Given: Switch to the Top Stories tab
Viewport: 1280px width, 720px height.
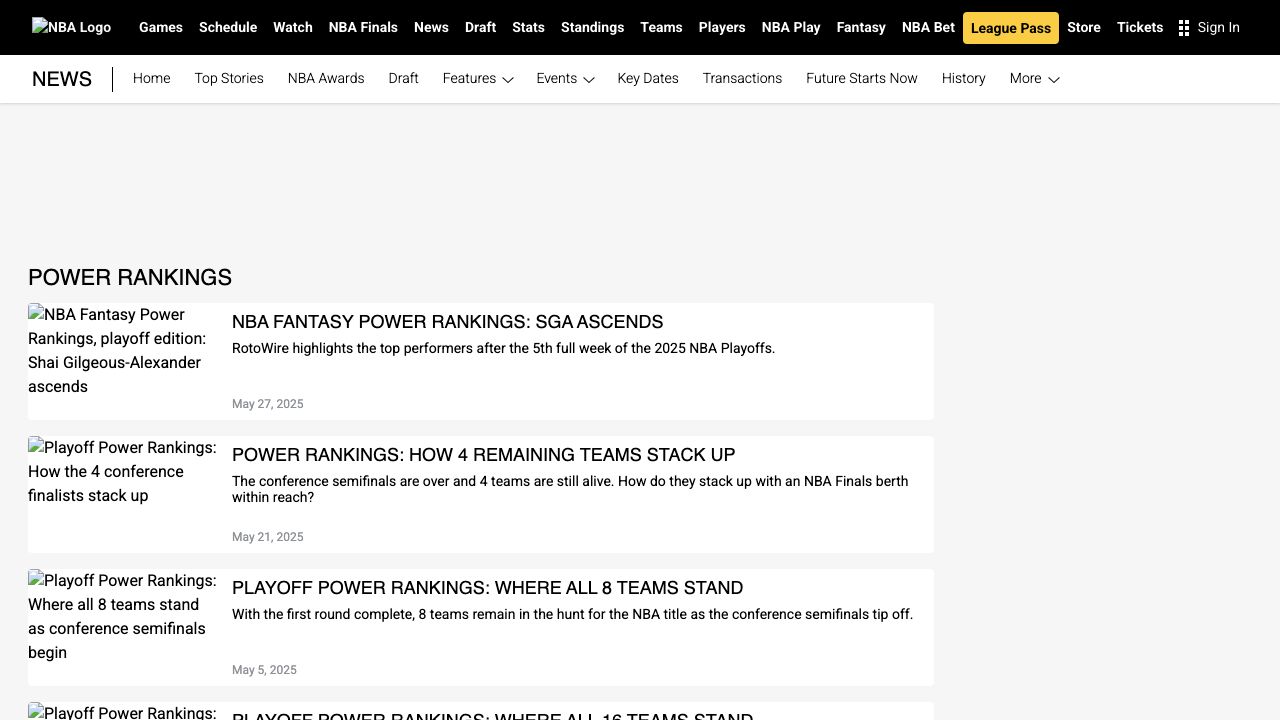Looking at the screenshot, I should click(229, 79).
